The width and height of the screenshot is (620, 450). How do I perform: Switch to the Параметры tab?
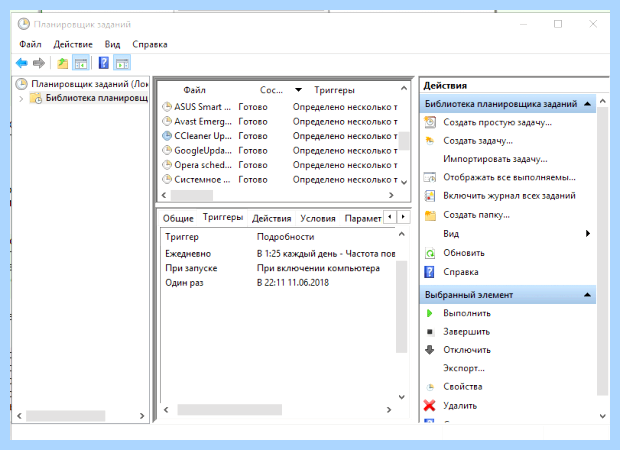(x=362, y=218)
